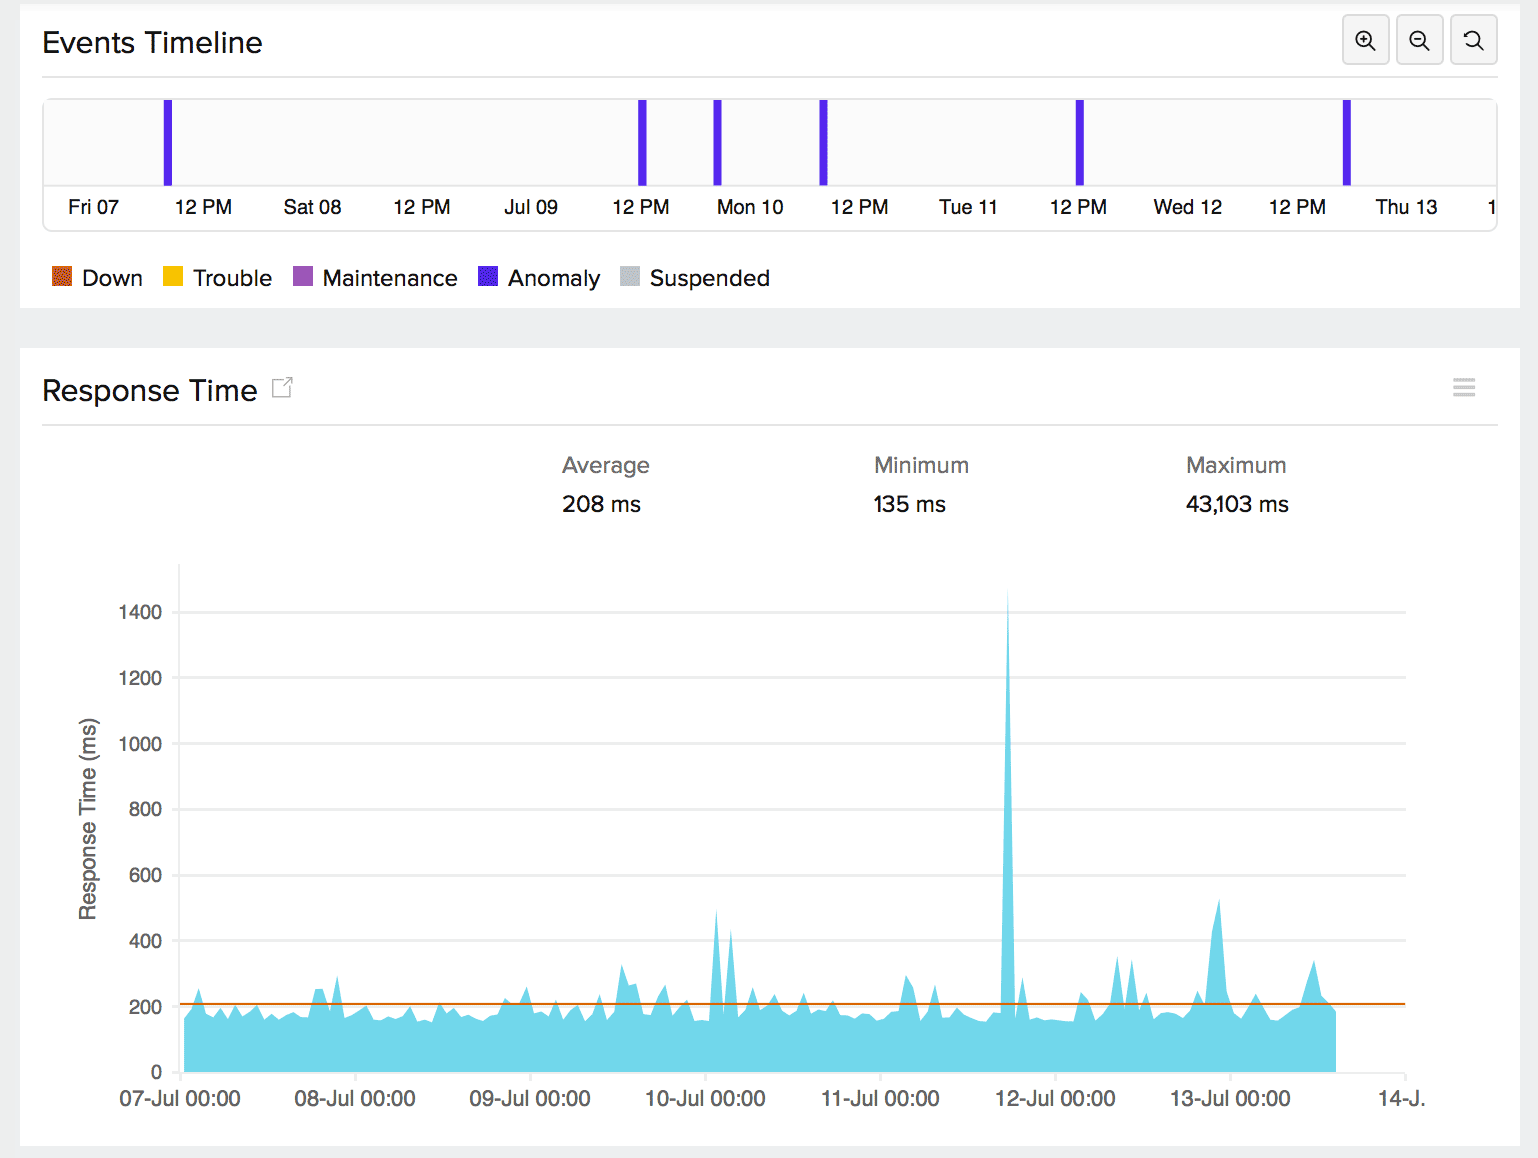Click the Response Time heading
Image resolution: width=1538 pixels, height=1158 pixels.
pyautogui.click(x=150, y=391)
